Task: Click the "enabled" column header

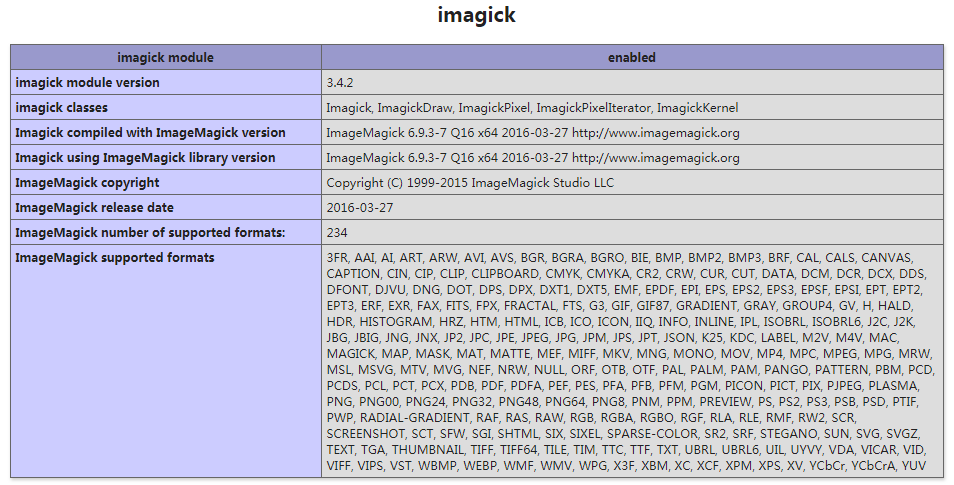Action: [631, 58]
